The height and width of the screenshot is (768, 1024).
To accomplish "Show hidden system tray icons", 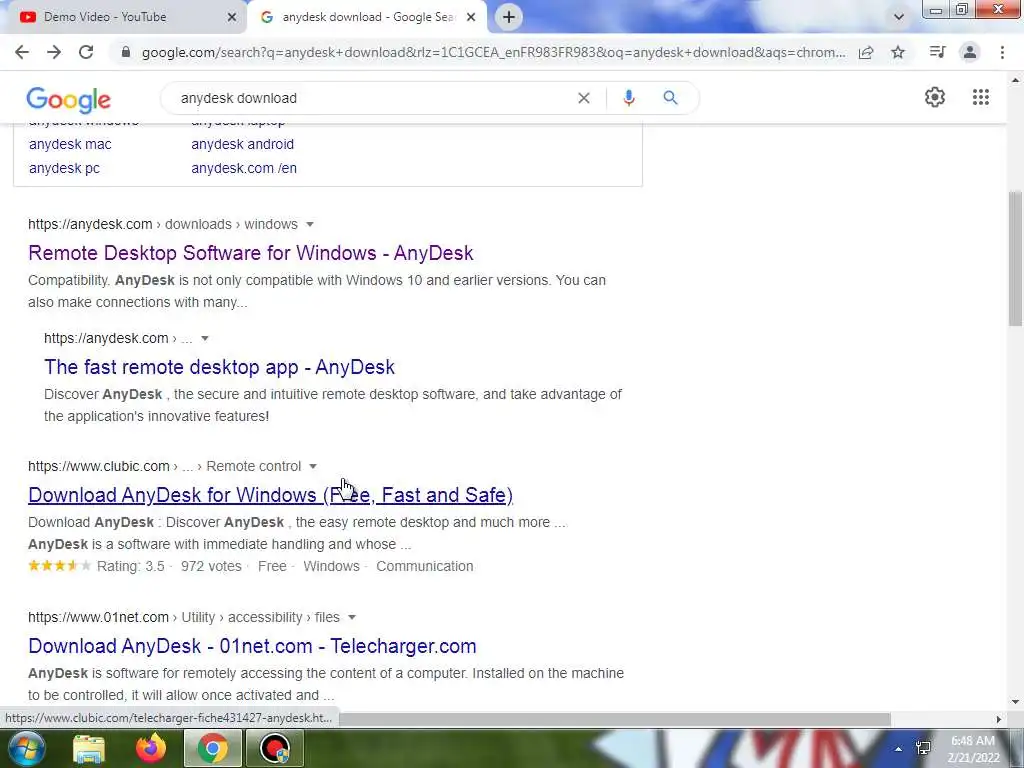I will [899, 749].
